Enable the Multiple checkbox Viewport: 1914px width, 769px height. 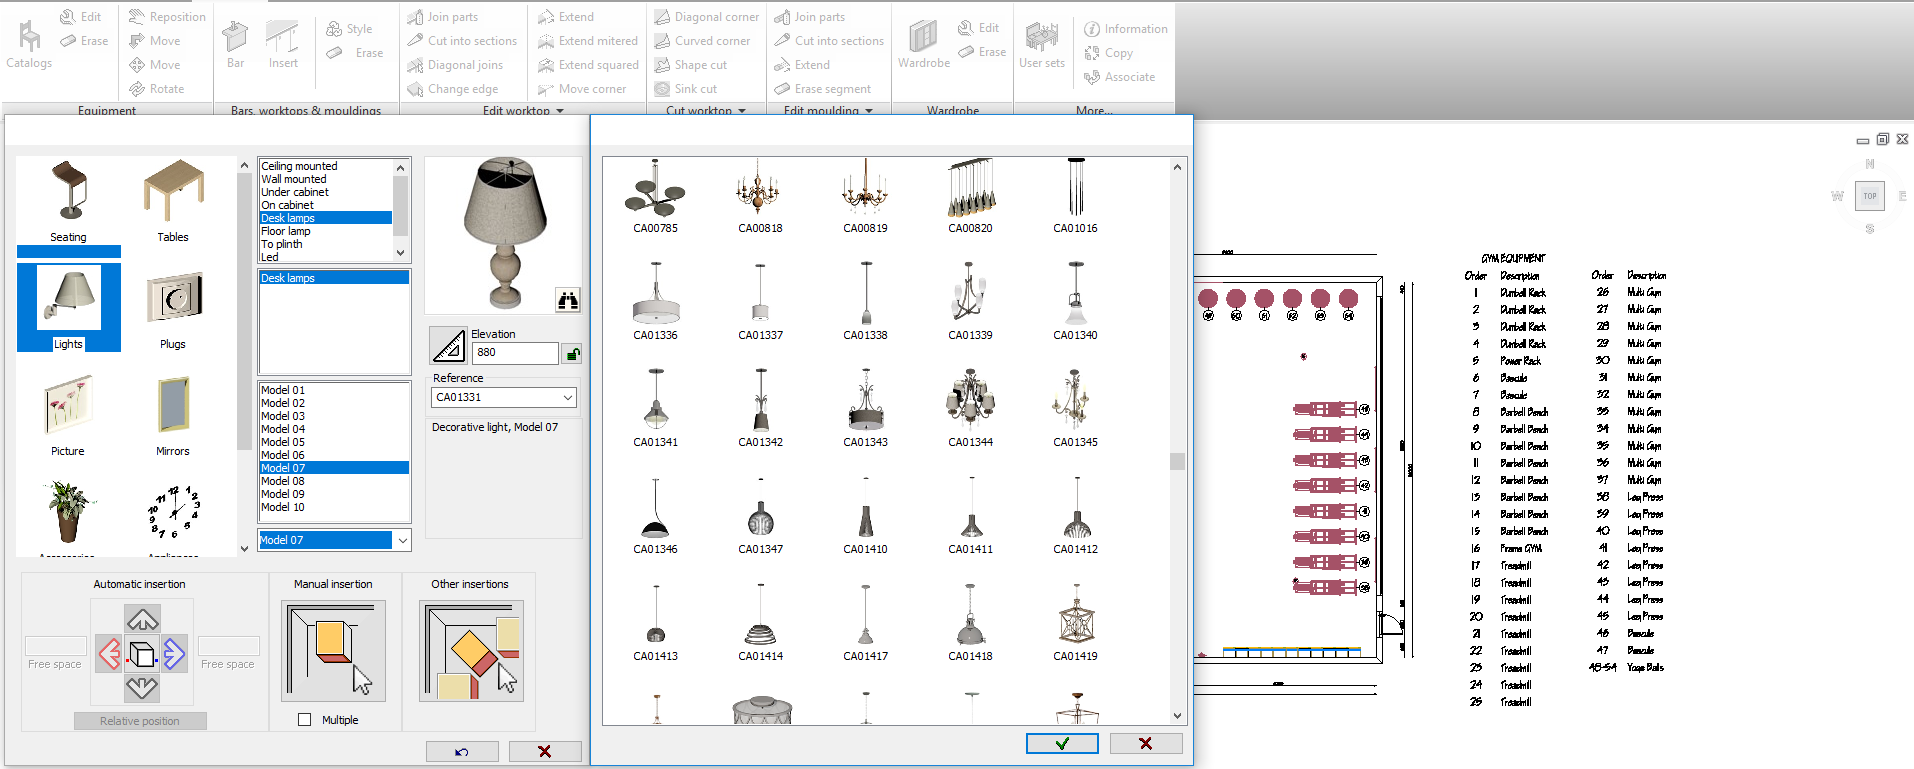coord(304,720)
